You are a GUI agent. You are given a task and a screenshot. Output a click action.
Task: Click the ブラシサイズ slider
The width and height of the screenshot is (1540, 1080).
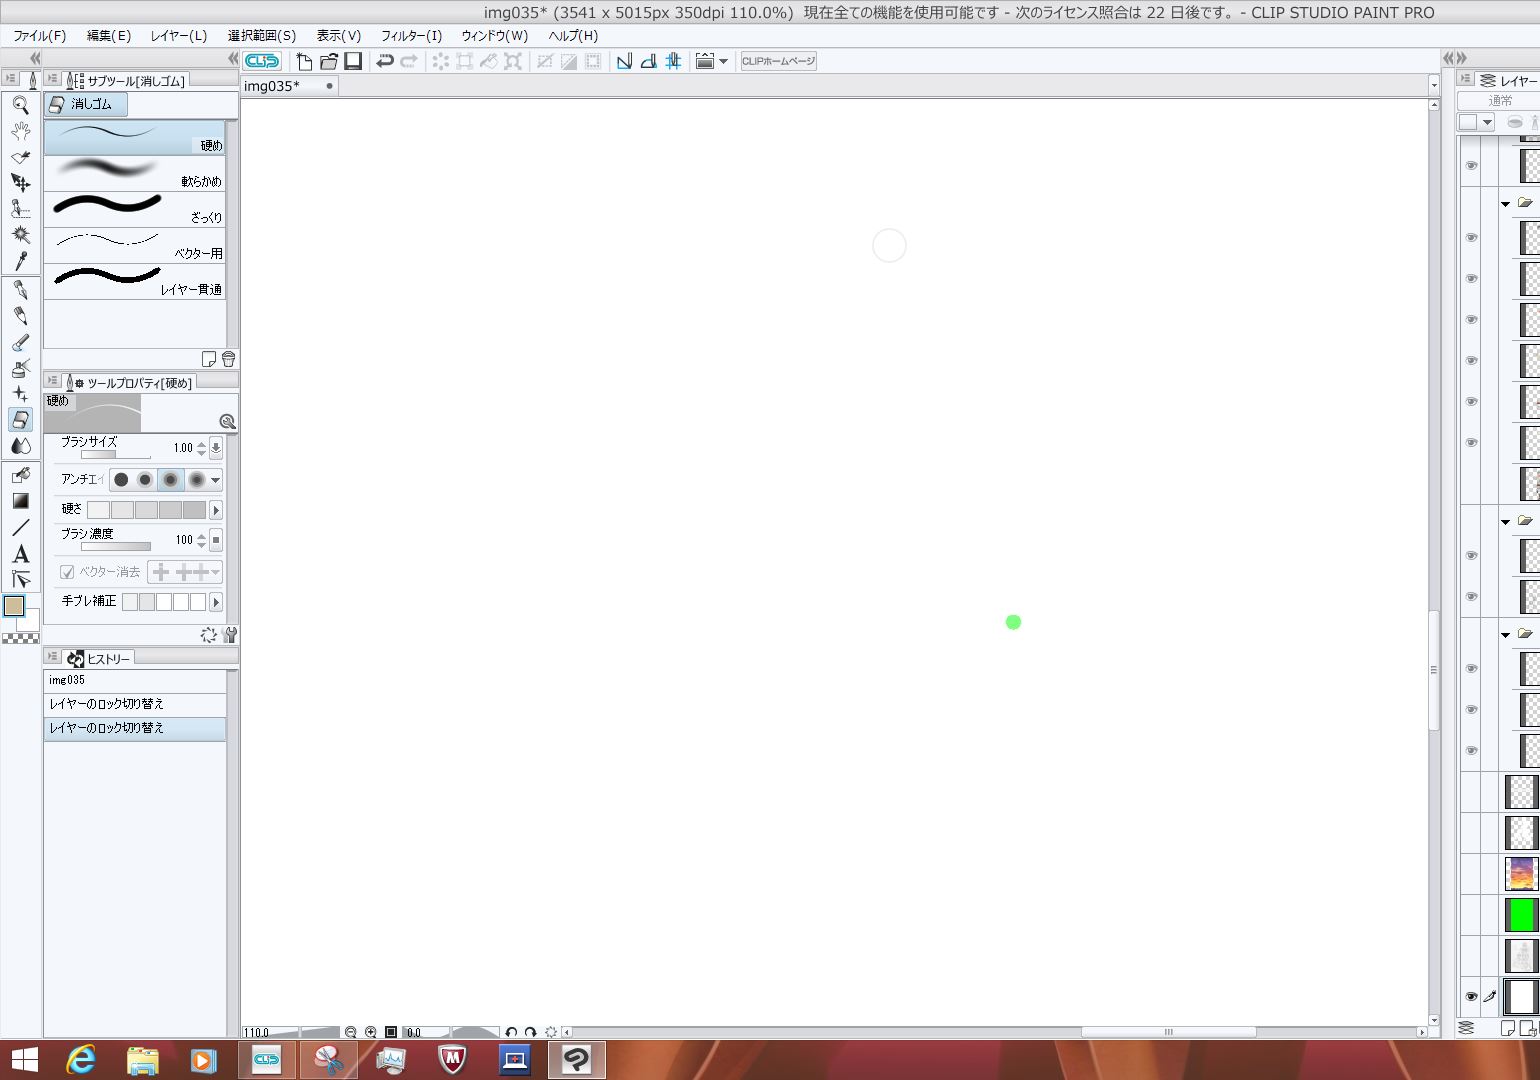pyautogui.click(x=115, y=454)
